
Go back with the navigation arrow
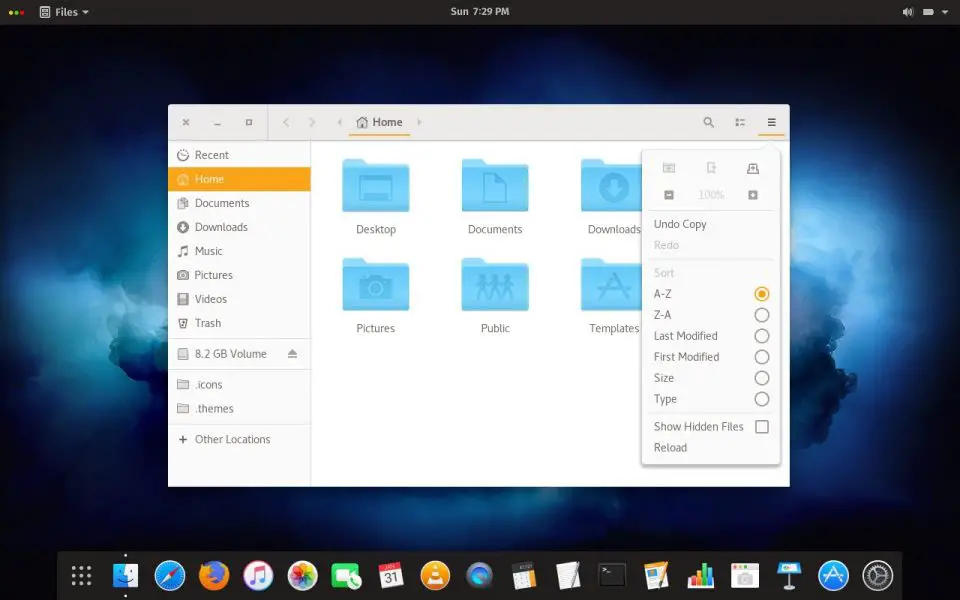tap(286, 121)
